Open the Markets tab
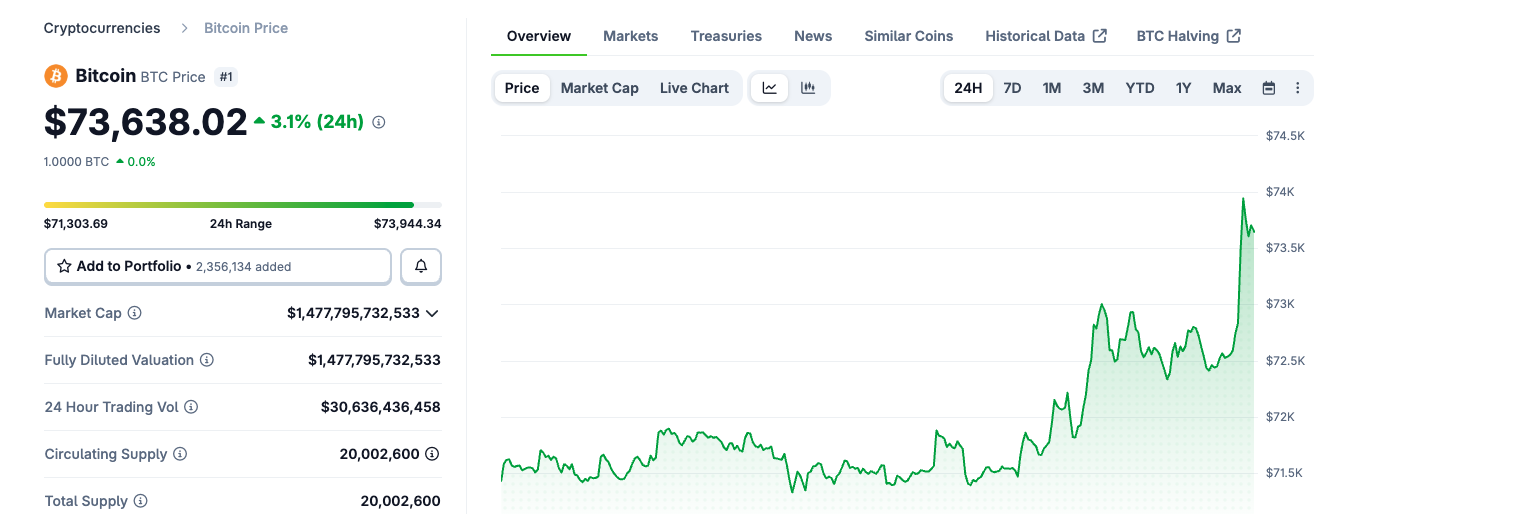 630,36
